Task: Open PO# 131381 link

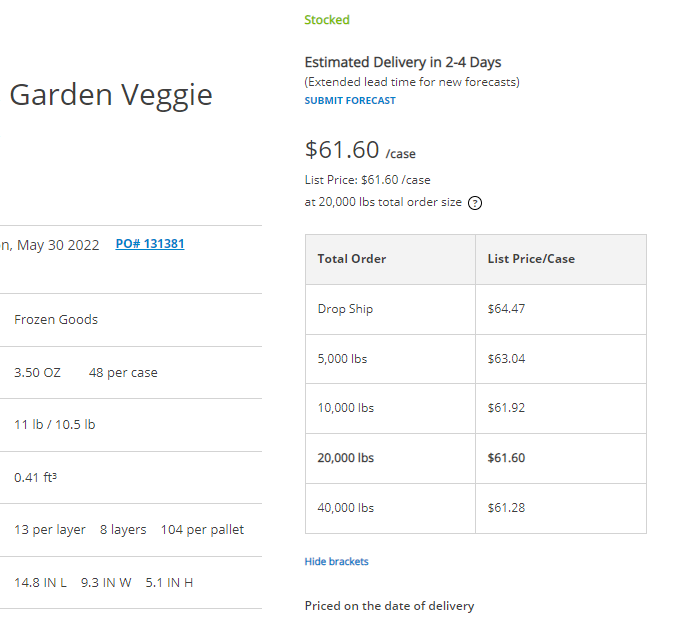Action: pos(150,244)
